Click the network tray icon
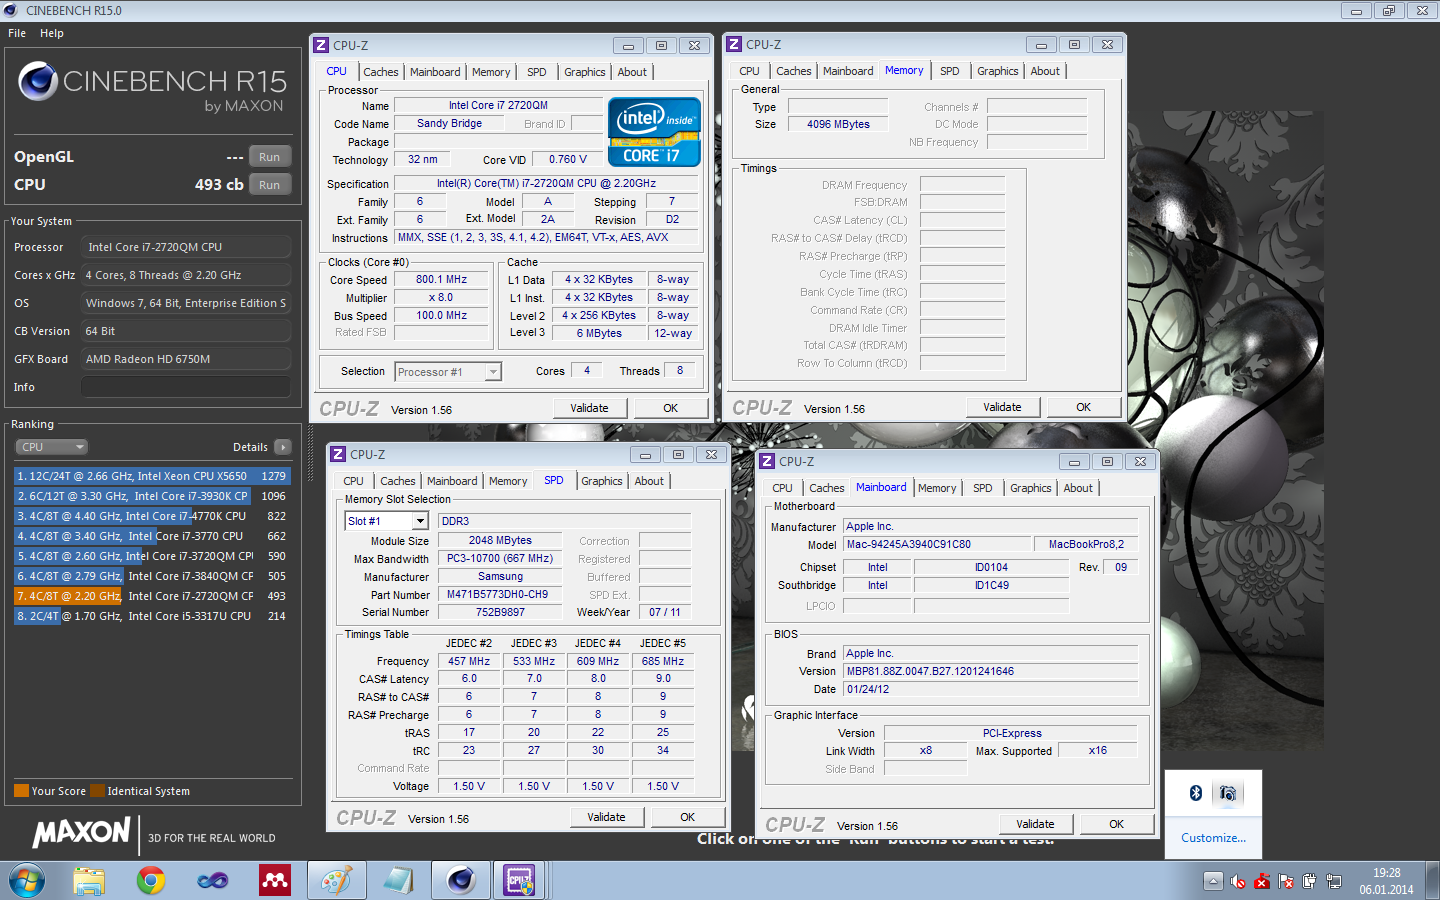Viewport: 1440px width, 900px height. (x=1334, y=881)
